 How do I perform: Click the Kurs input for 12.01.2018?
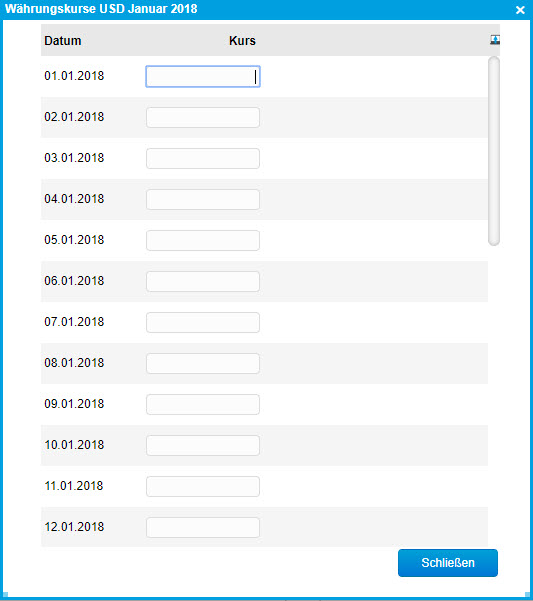pos(203,527)
